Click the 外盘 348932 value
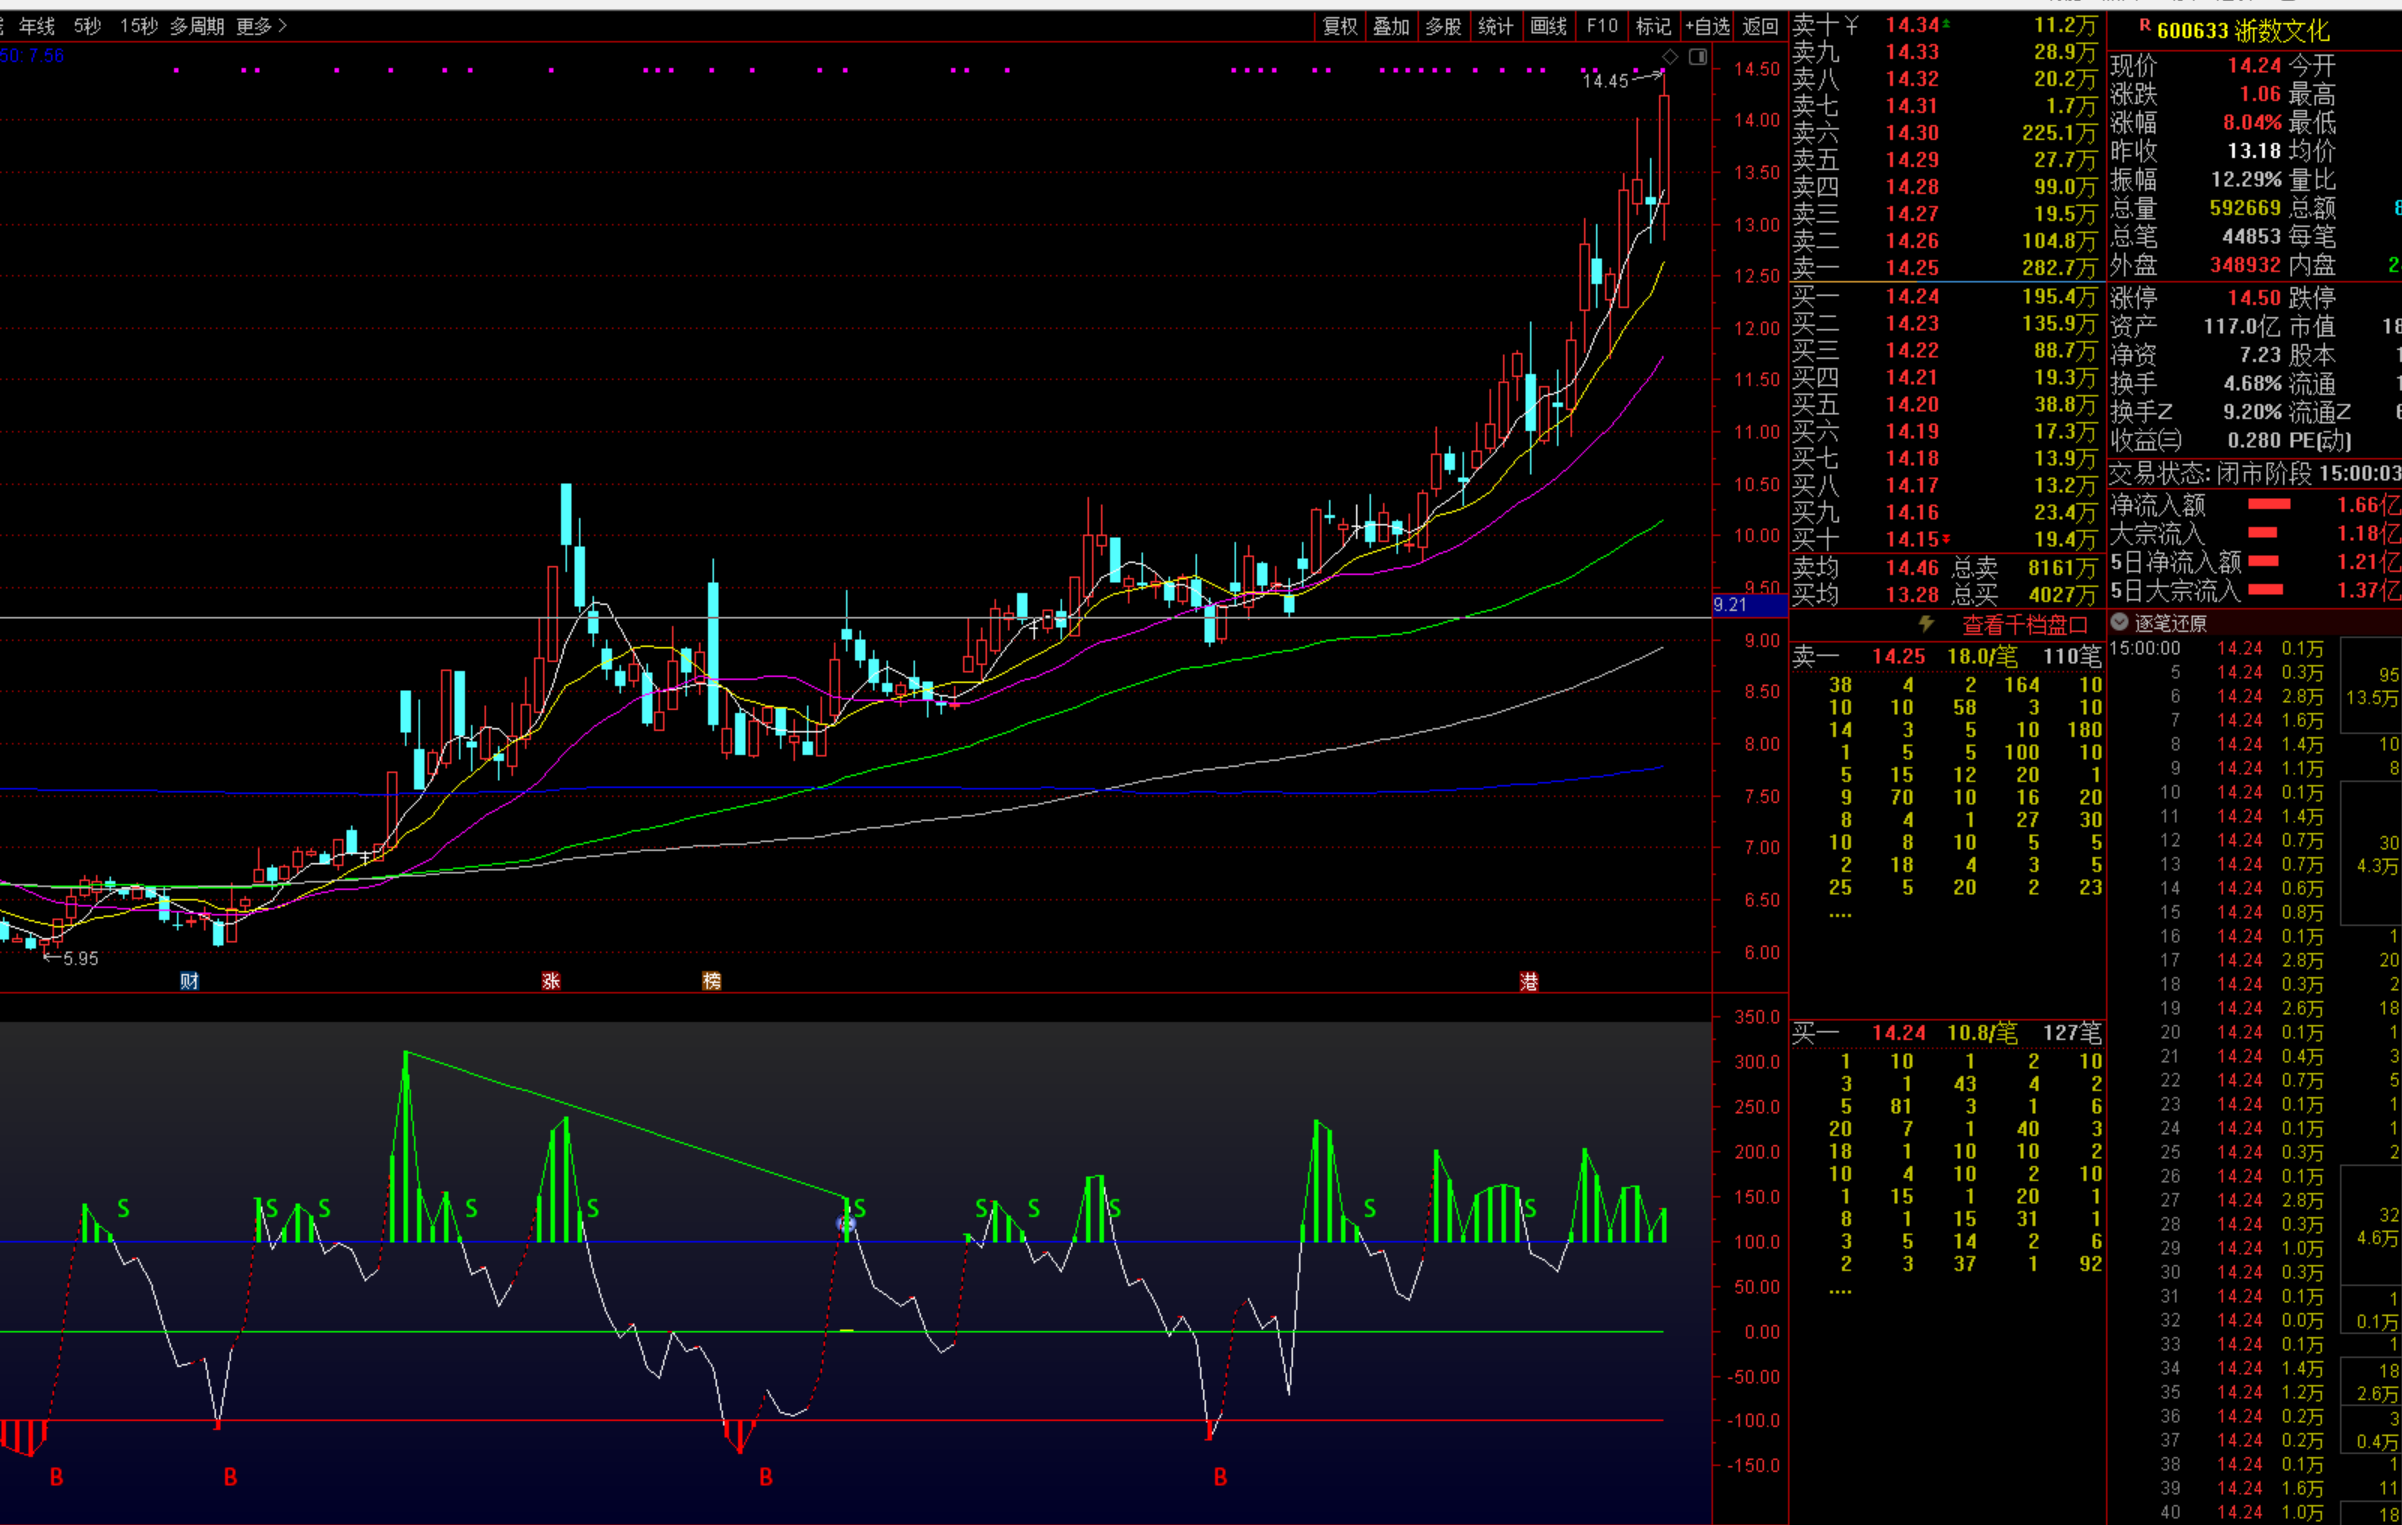This screenshot has width=2402, height=1525. [x=2245, y=265]
